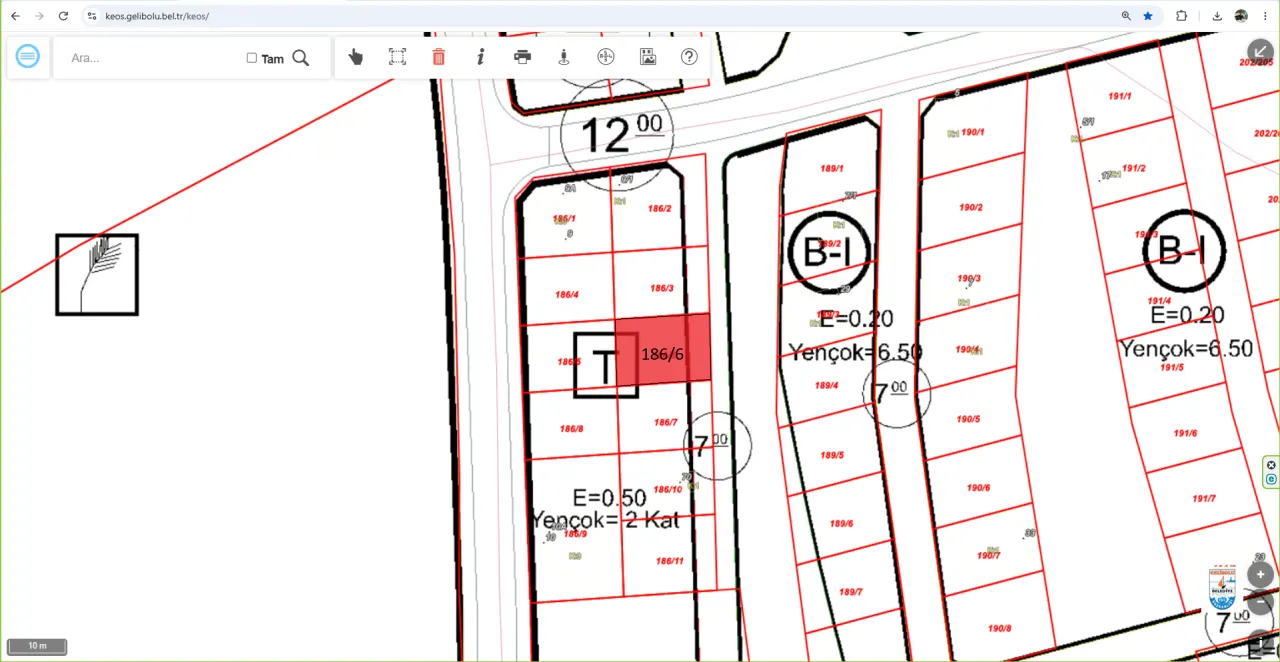This screenshot has width=1280, height=662.
Task: Click parcel label 186/8
Action: (x=571, y=429)
